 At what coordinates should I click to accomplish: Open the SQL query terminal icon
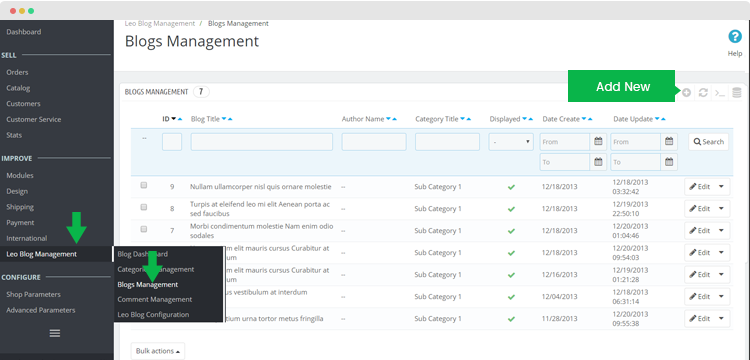[x=720, y=93]
